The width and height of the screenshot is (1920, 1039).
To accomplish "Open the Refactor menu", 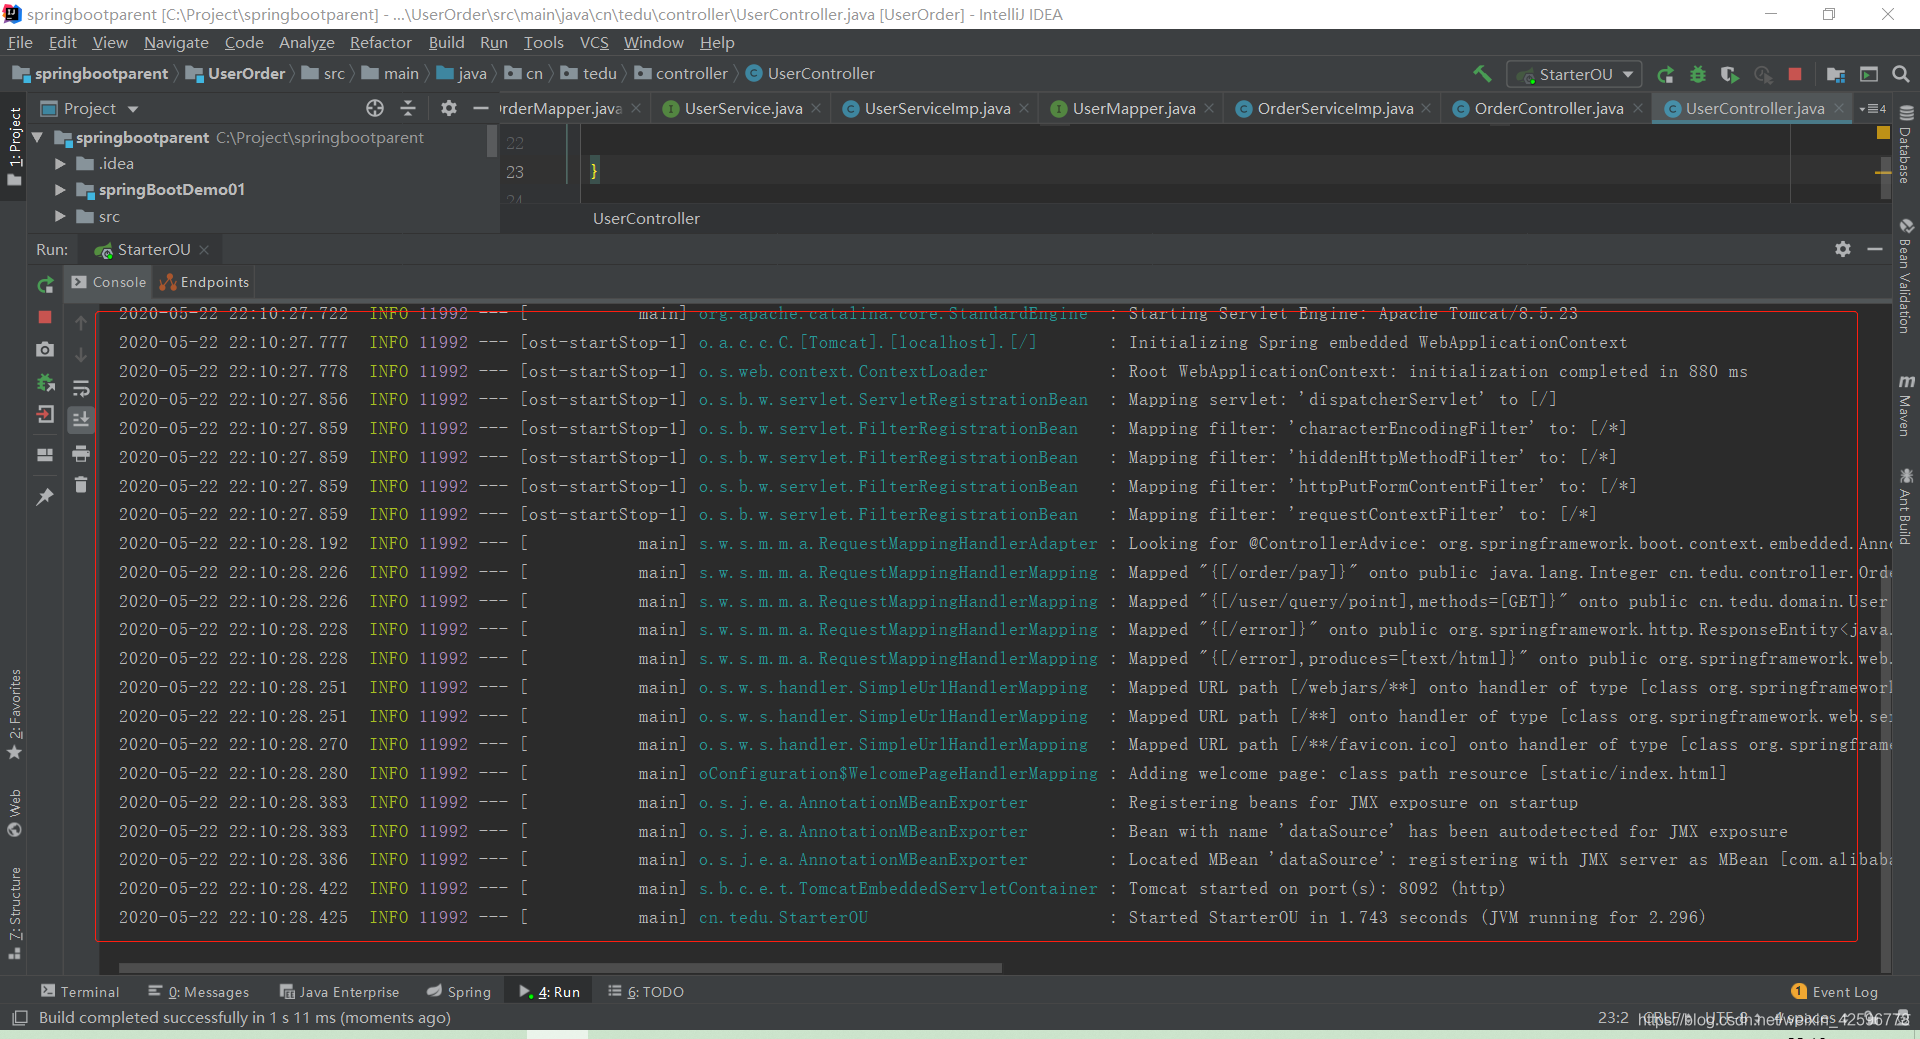I will pyautogui.click(x=380, y=42).
